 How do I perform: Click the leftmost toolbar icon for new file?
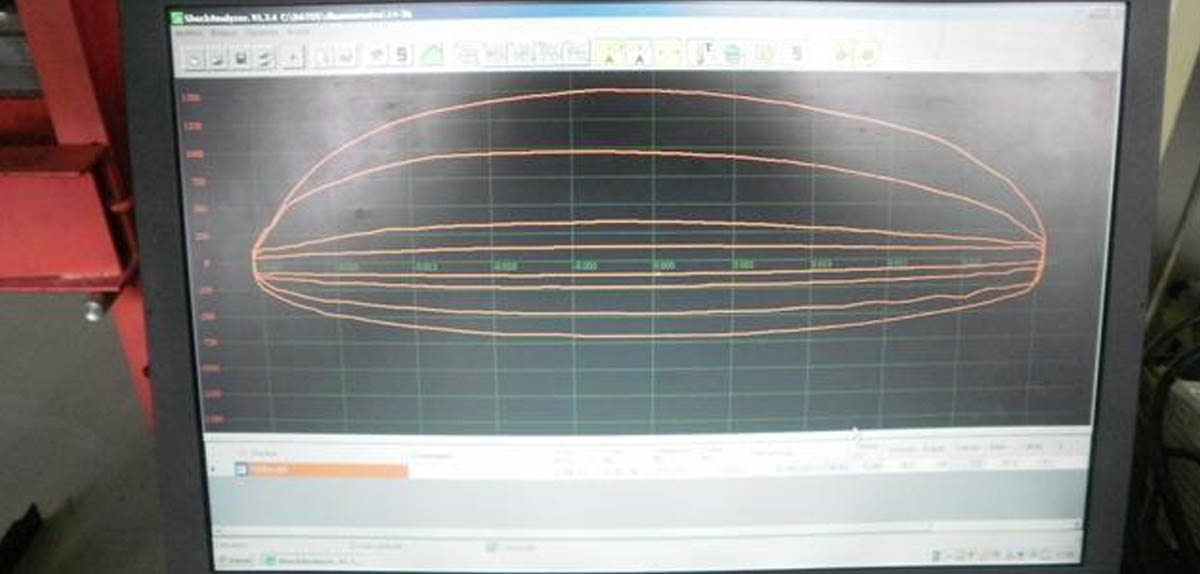pos(195,58)
